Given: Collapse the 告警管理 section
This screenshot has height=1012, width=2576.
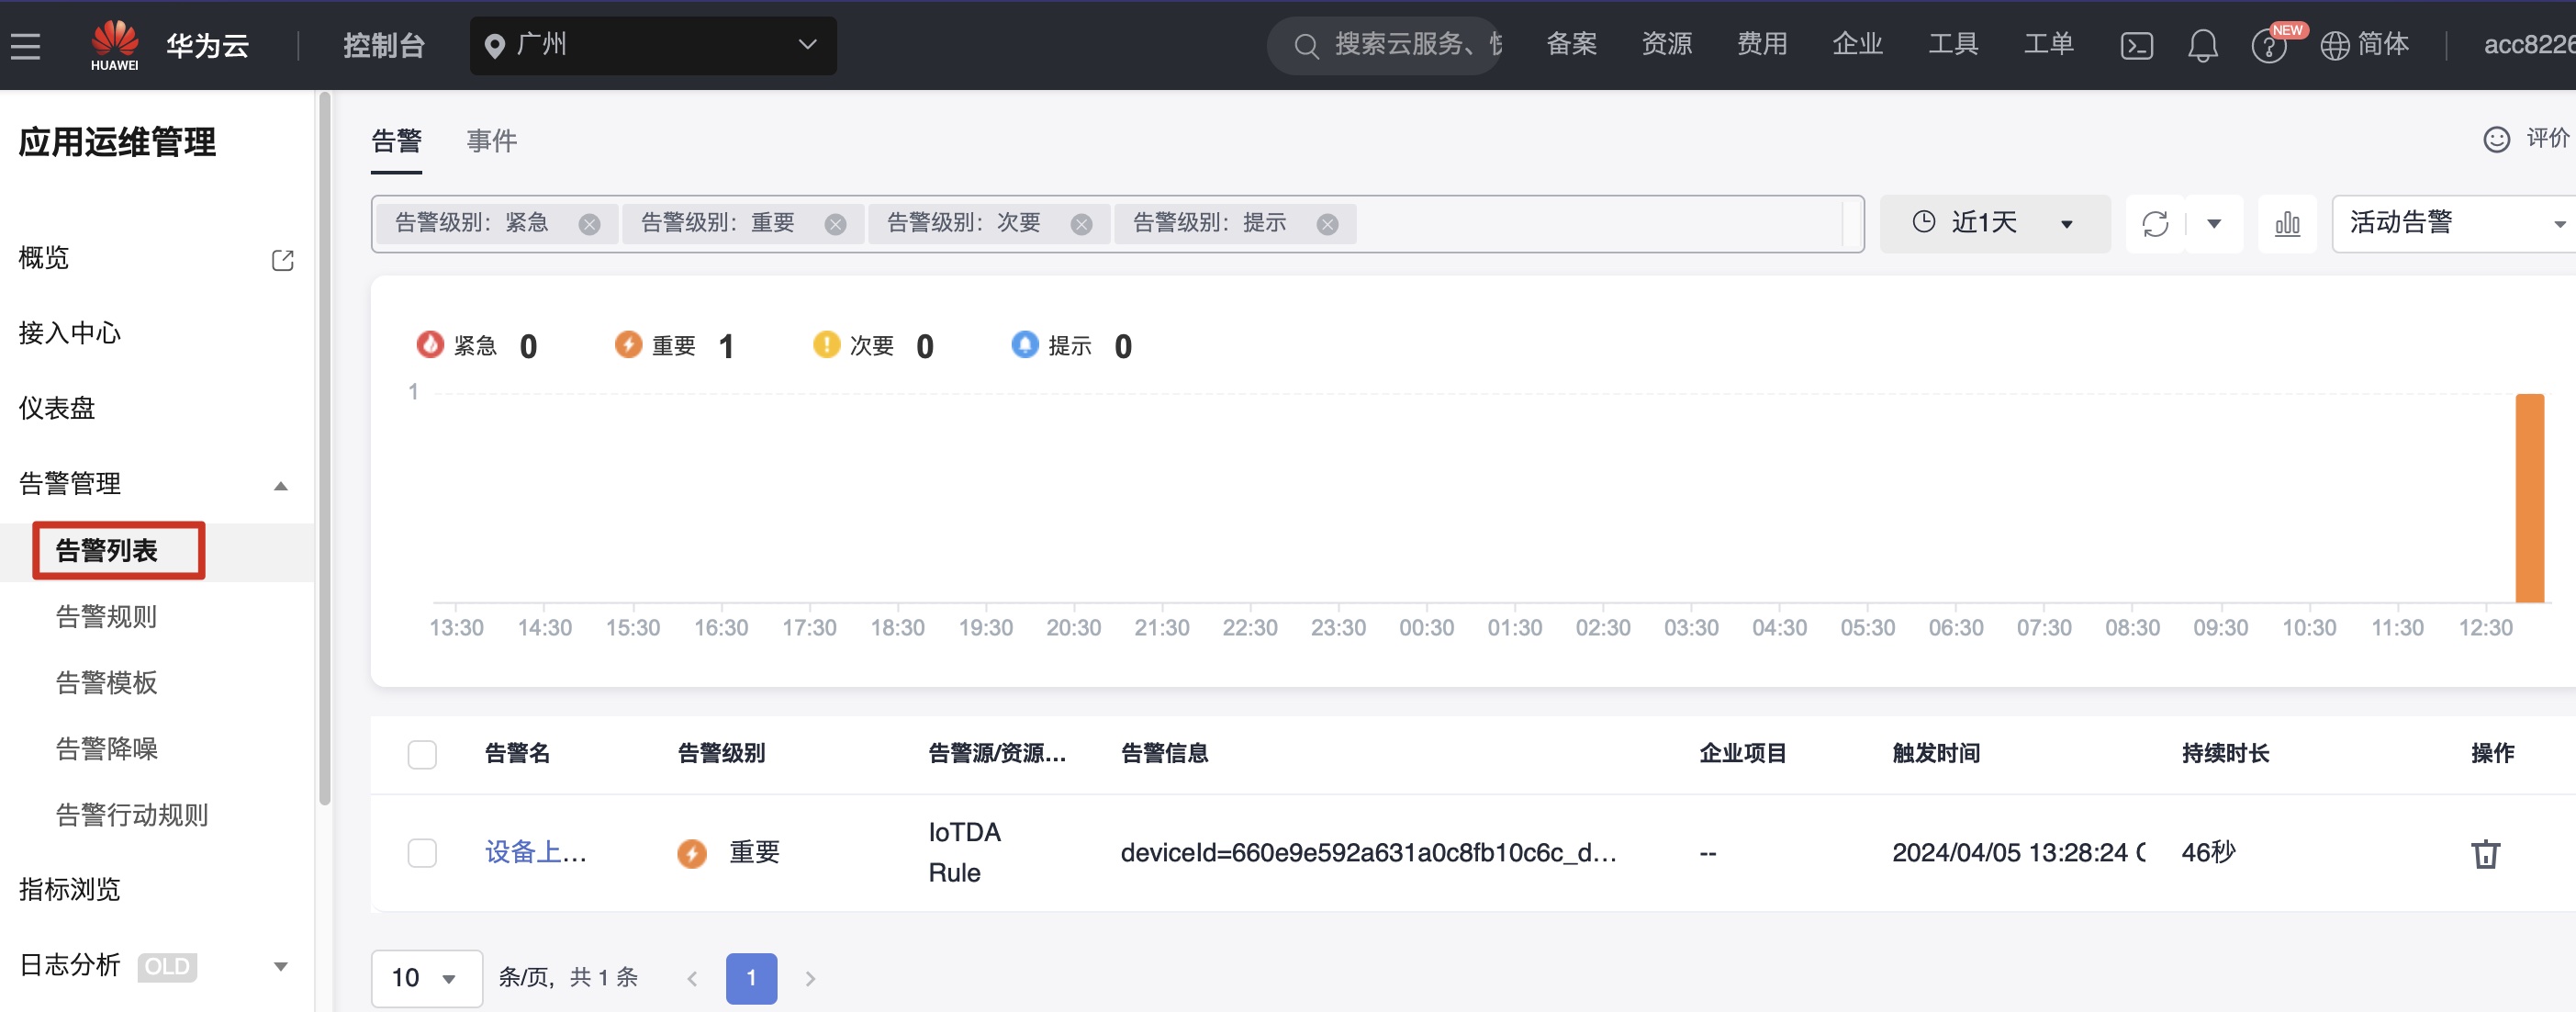Looking at the screenshot, I should point(280,485).
